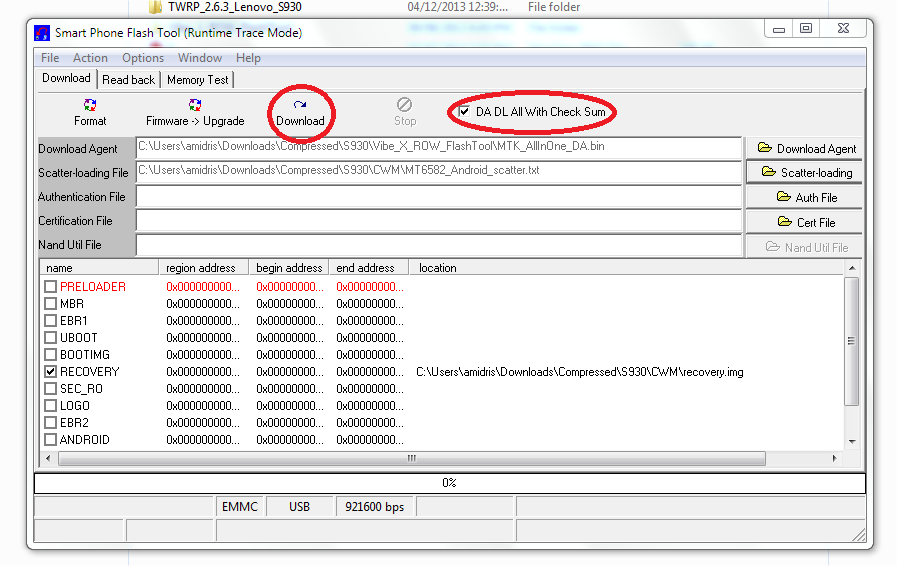
Task: Sort by the name column header
Action: [99, 268]
